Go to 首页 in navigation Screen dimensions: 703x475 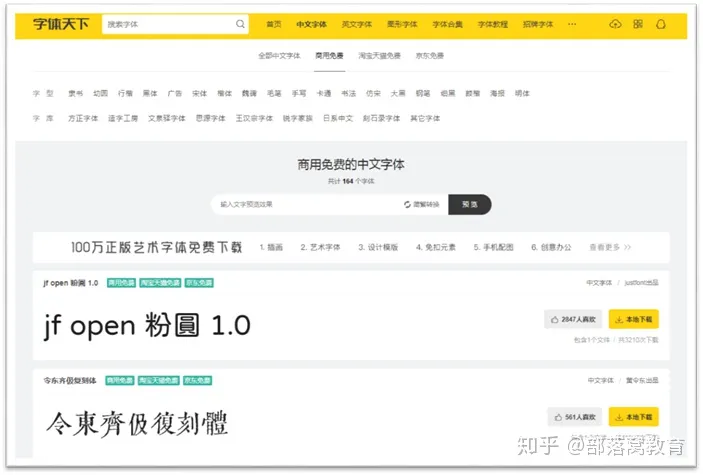pyautogui.click(x=274, y=24)
